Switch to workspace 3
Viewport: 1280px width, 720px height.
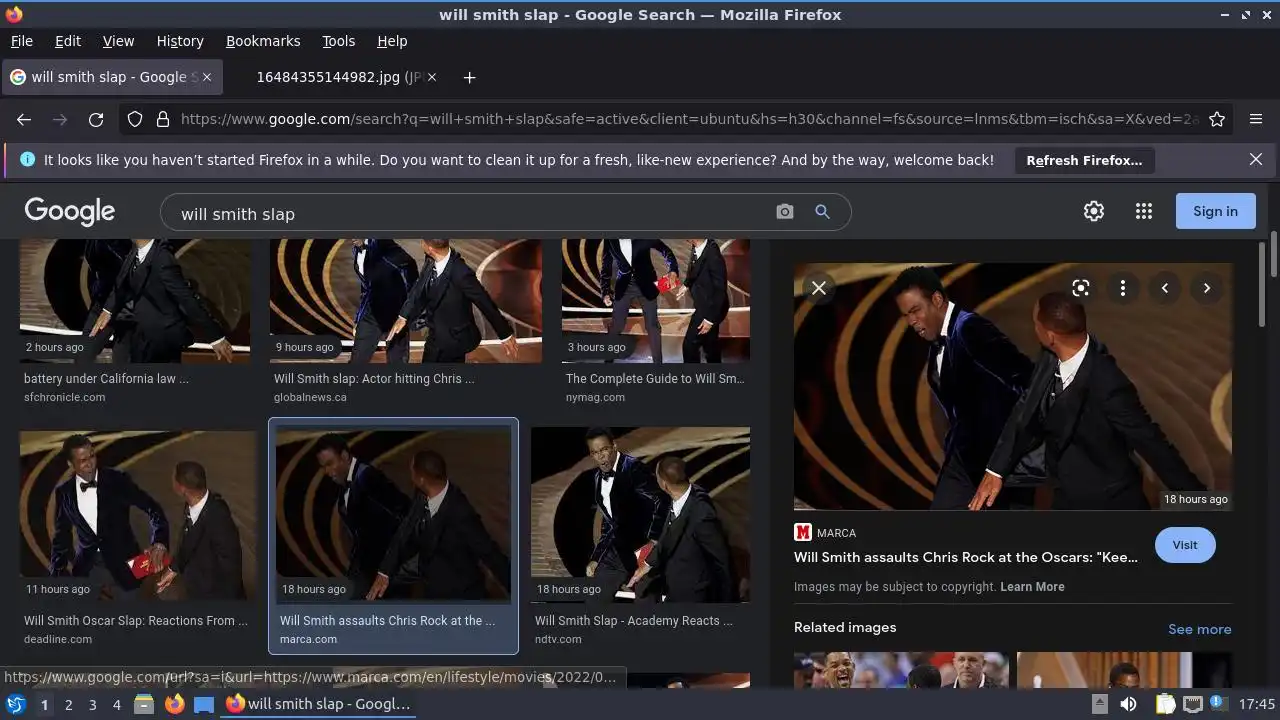point(92,704)
